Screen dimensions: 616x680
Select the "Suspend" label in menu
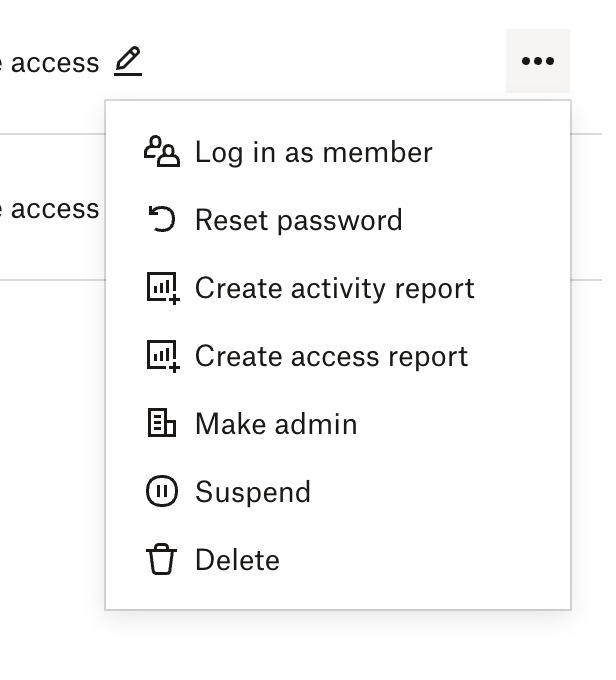253,492
